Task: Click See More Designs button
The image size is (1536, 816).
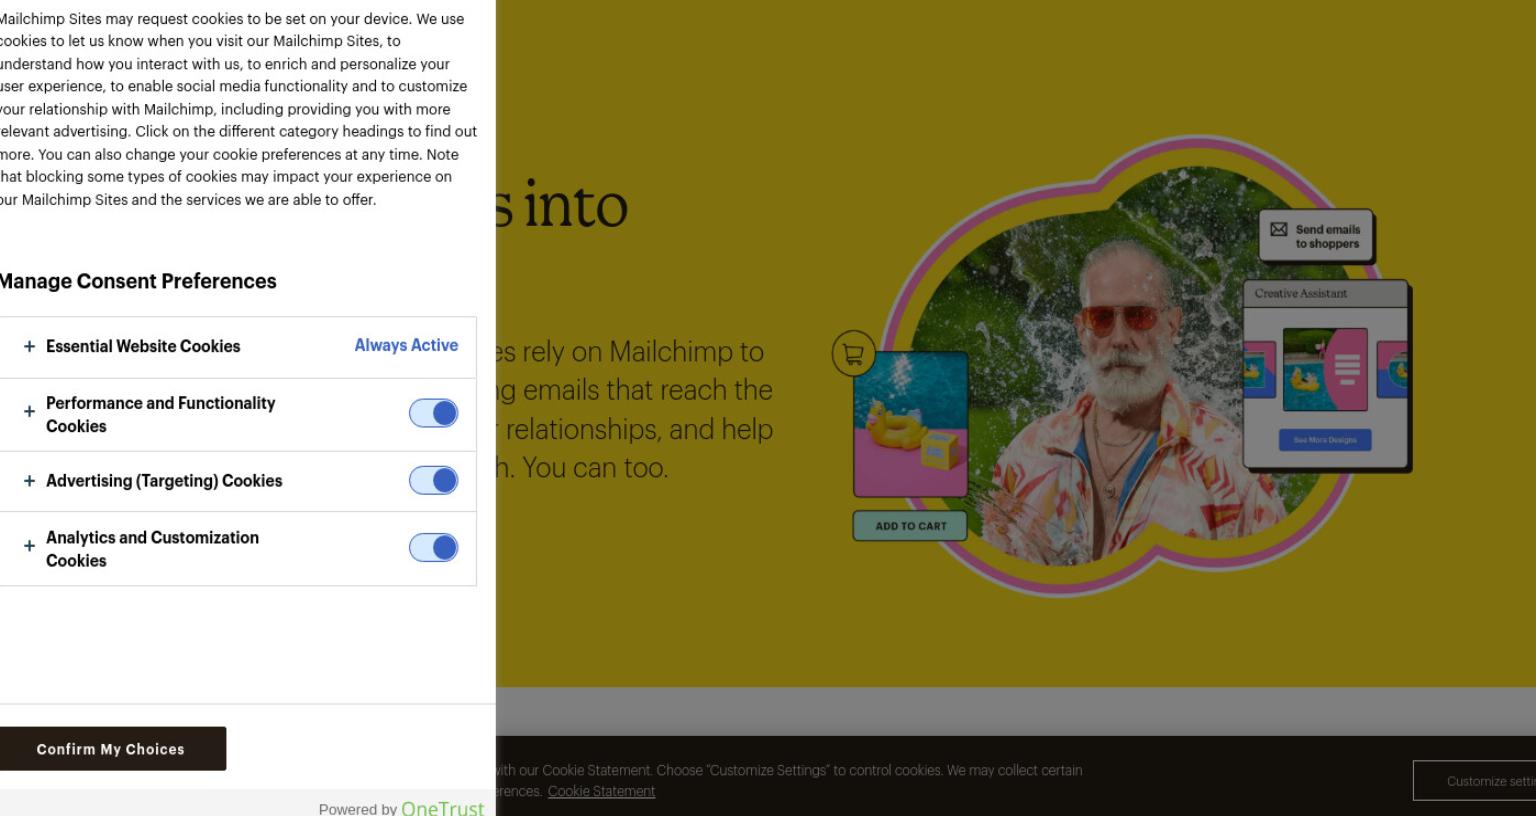Action: [x=1325, y=440]
